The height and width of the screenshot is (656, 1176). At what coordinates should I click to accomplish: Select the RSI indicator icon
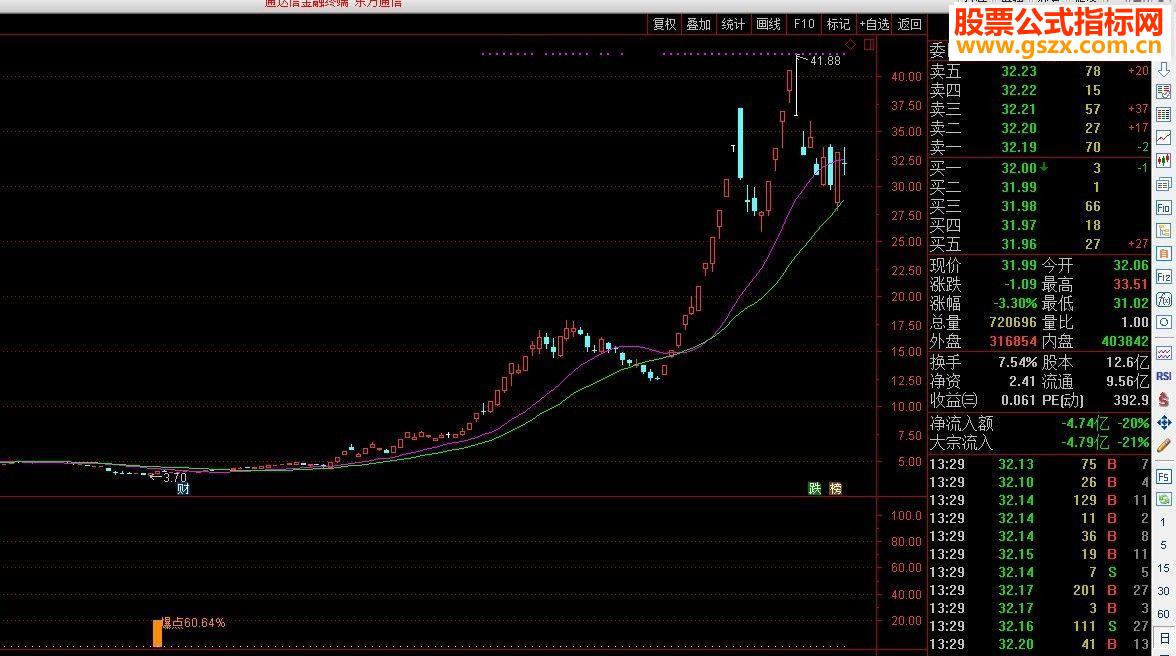(x=1163, y=376)
